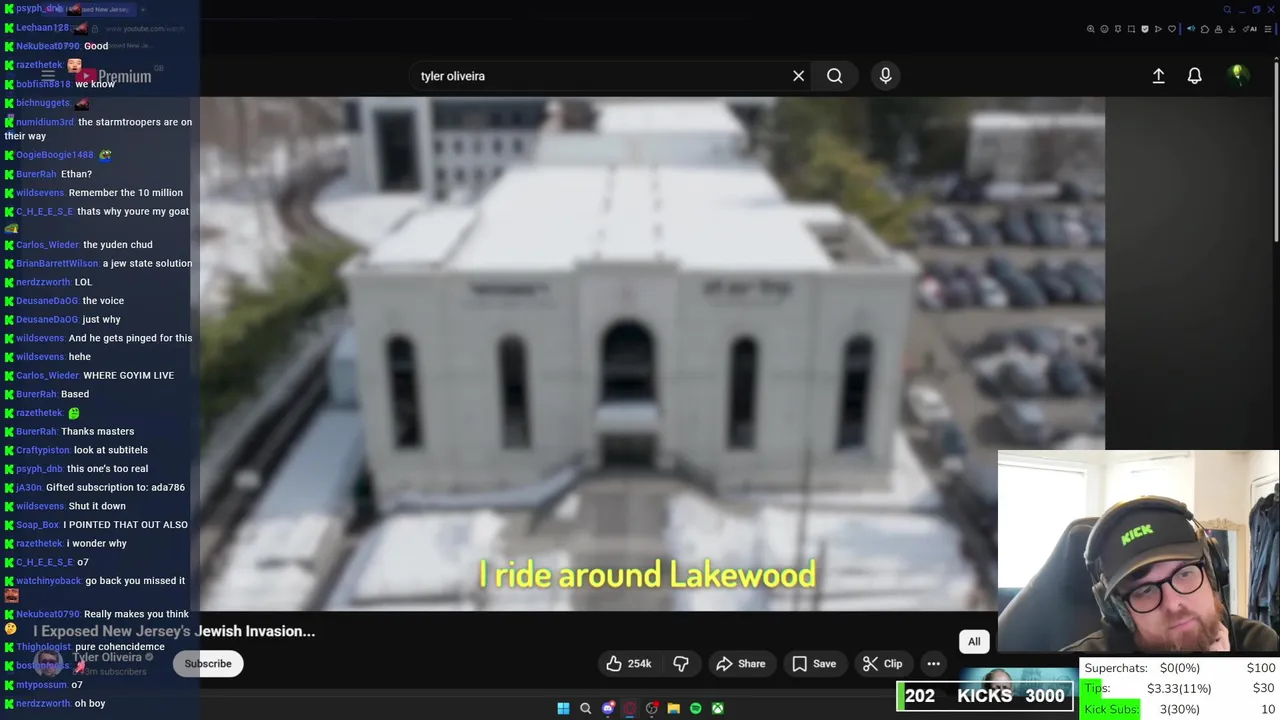Viewport: 1280px width, 720px height.
Task: Click chat username OogieBoogie1488
Action: click(54, 155)
